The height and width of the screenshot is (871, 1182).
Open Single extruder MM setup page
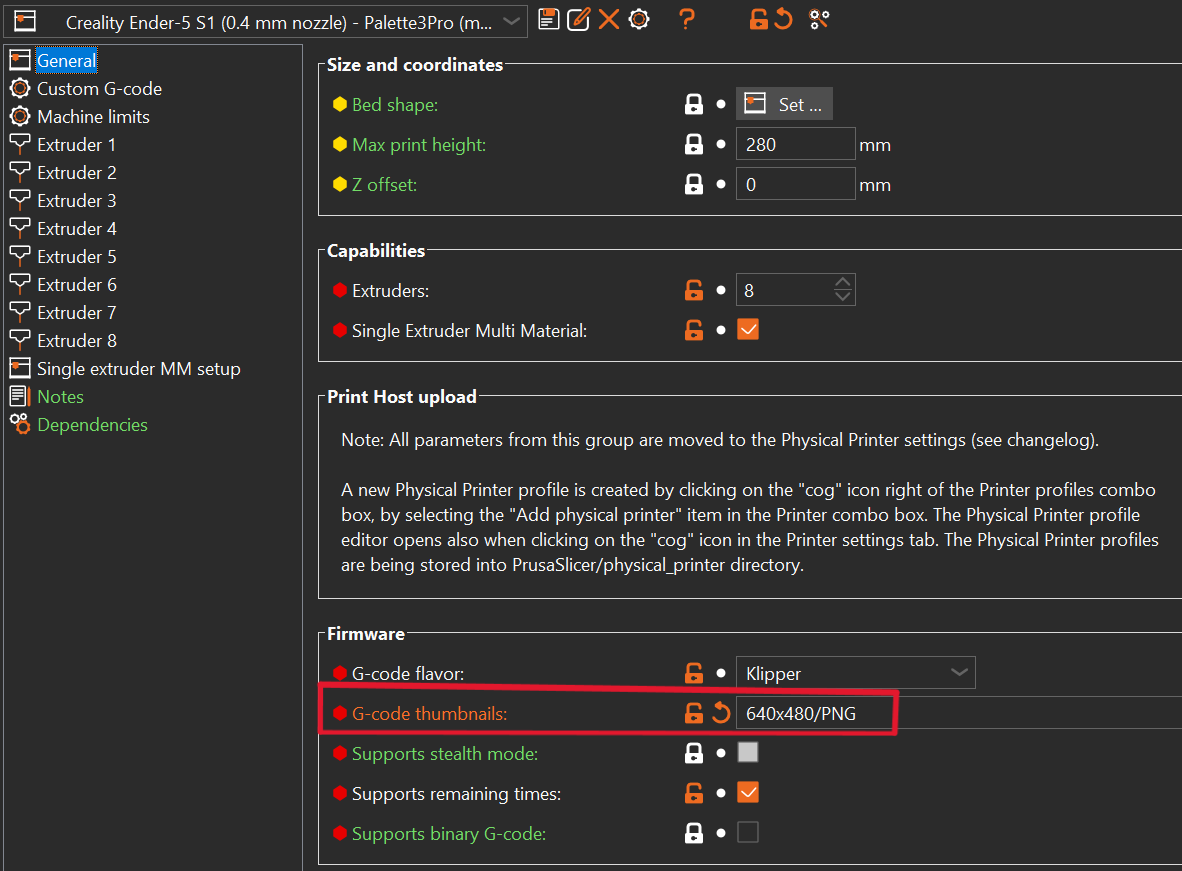coord(138,369)
